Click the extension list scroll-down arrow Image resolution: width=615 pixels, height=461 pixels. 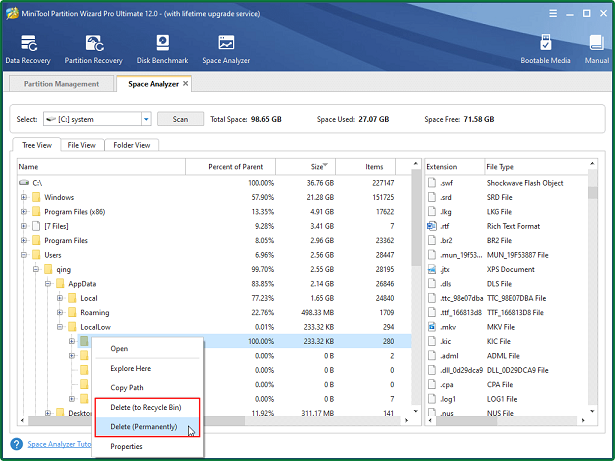[x=592, y=411]
